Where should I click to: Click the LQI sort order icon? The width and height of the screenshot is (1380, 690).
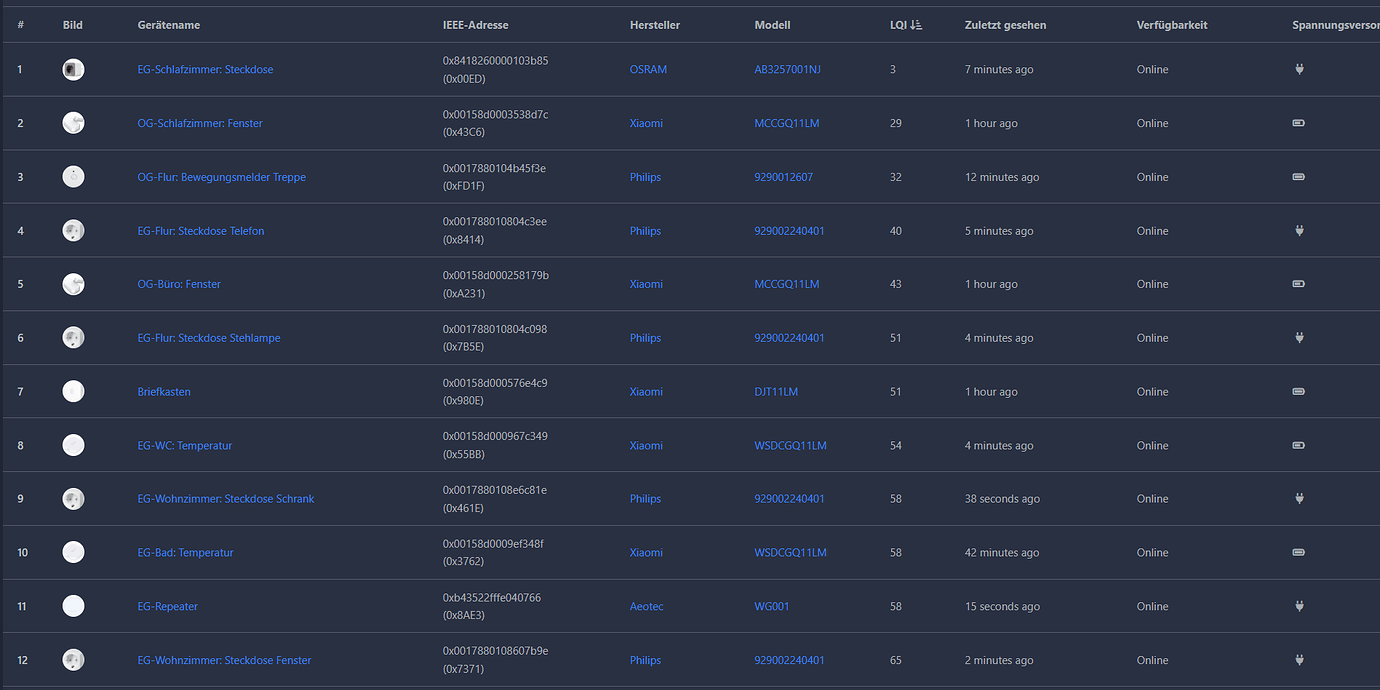tap(916, 25)
